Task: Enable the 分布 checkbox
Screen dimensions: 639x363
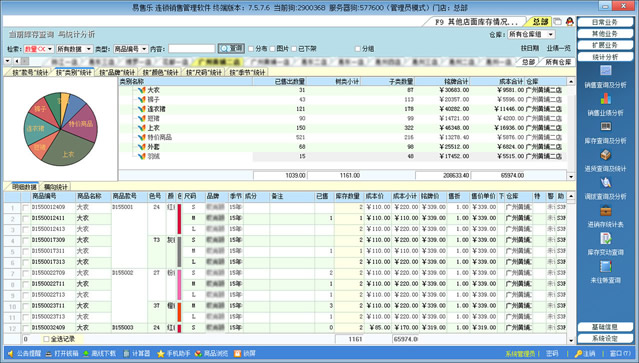Action: pos(251,49)
